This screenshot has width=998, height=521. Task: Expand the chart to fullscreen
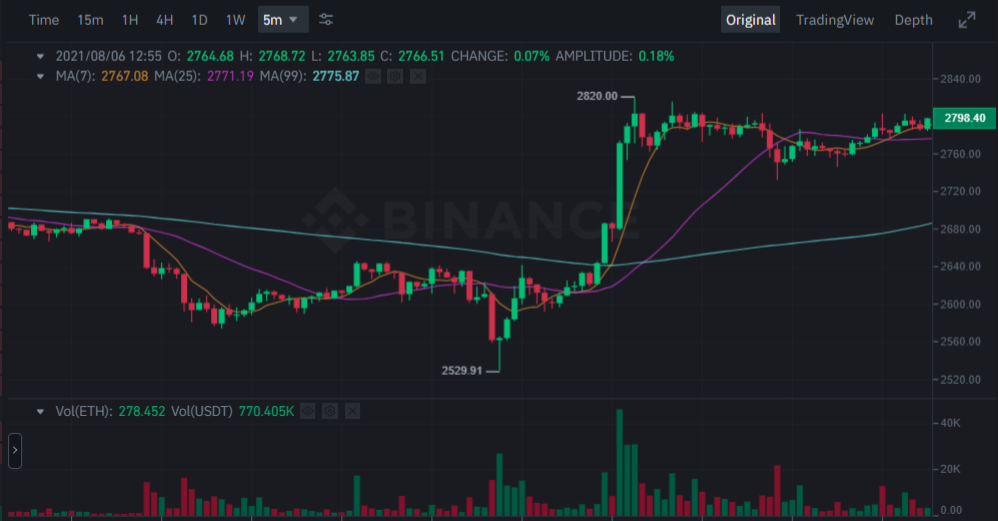[967, 20]
